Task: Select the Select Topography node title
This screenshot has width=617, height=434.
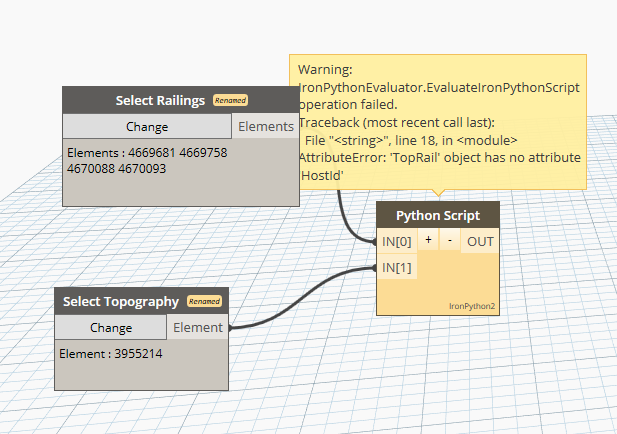Action: [x=121, y=301]
